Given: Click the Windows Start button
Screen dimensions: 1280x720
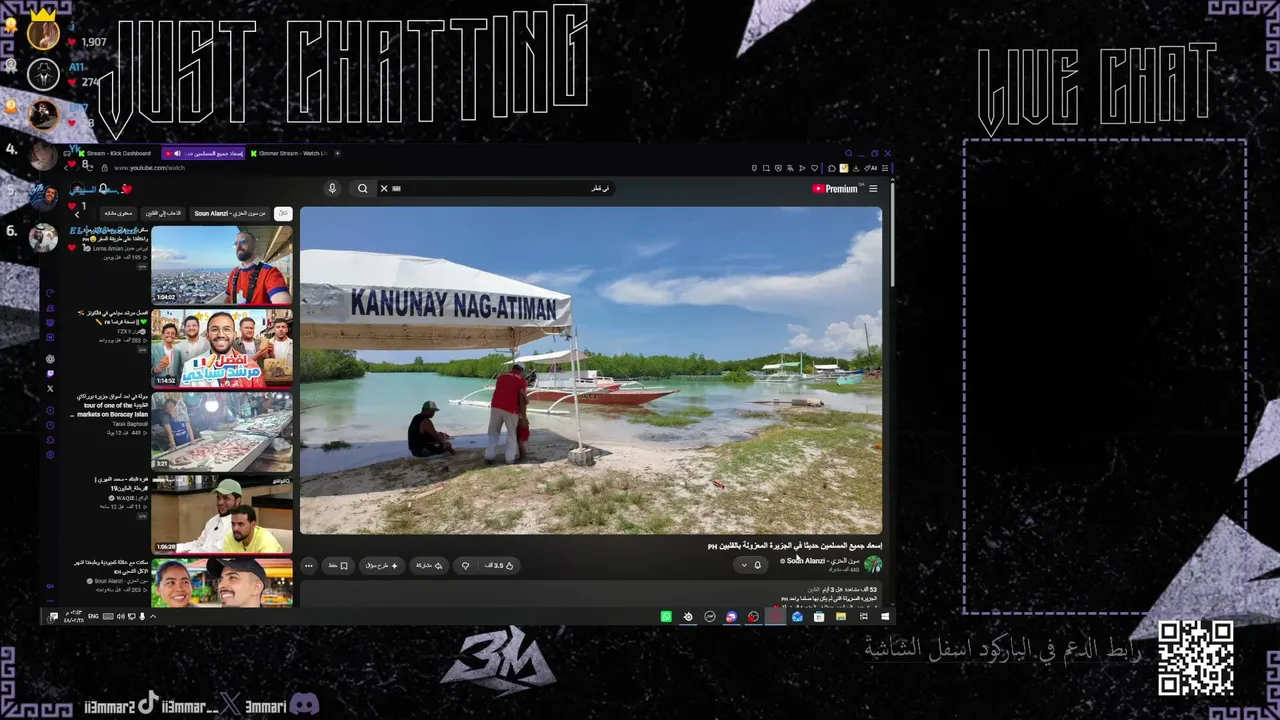Looking at the screenshot, I should [885, 617].
